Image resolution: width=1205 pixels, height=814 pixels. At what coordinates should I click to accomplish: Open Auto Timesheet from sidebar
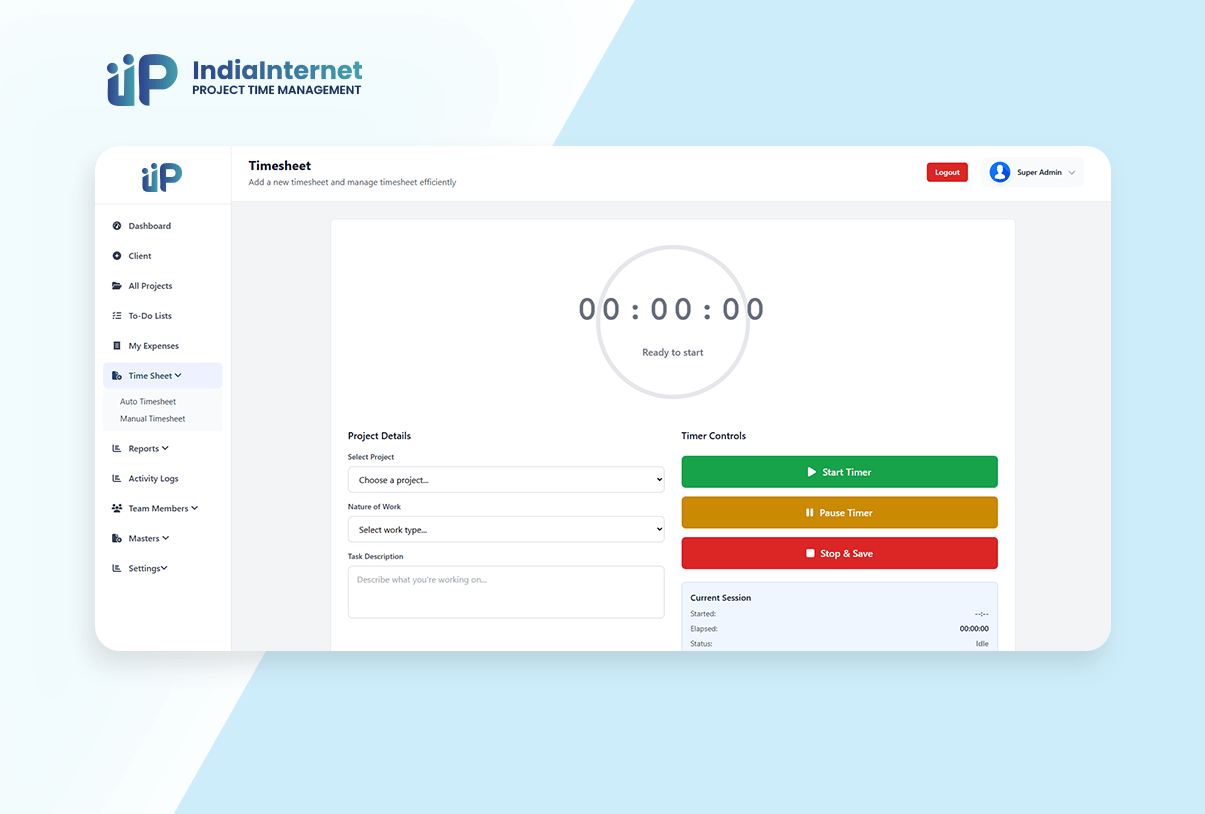tap(148, 402)
